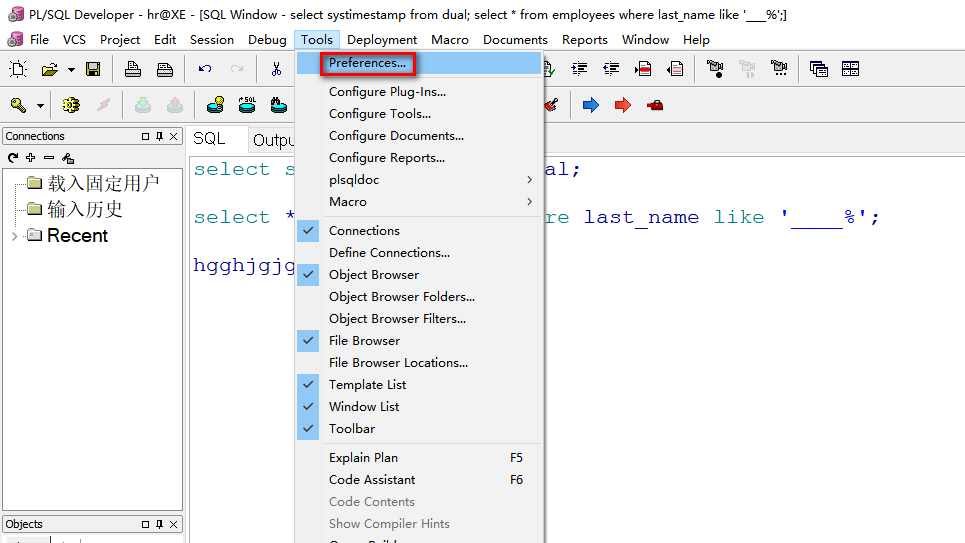This screenshot has width=965, height=543.
Task: Click the remove connection minus icon
Action: coord(49,158)
